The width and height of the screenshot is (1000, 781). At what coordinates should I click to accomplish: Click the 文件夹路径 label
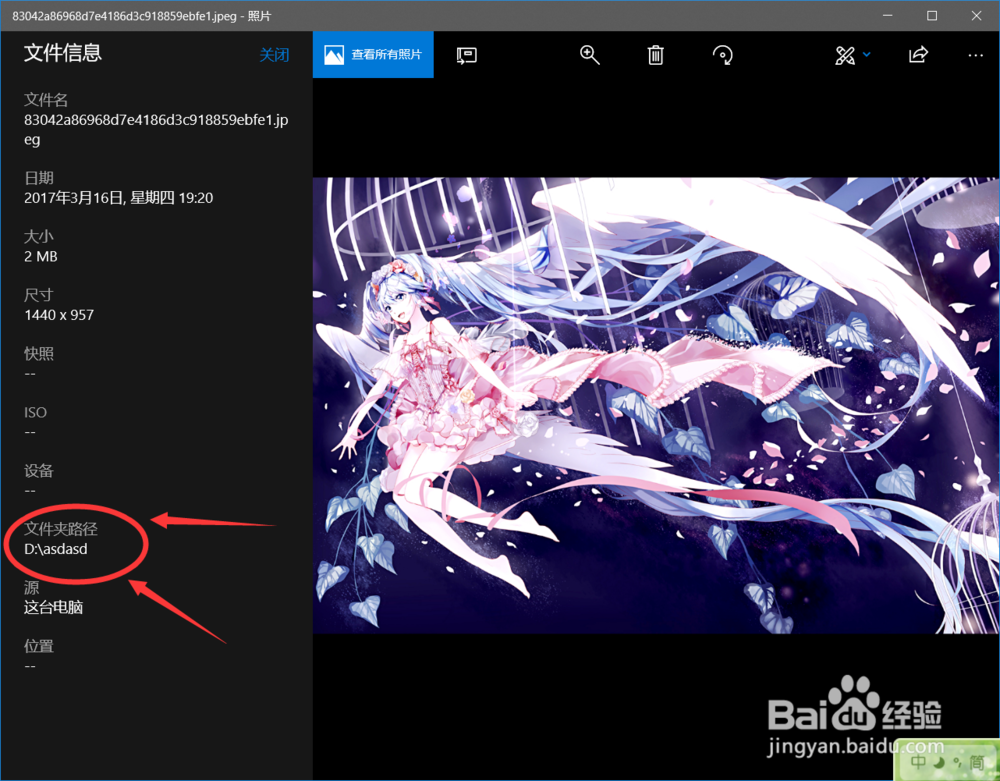pyautogui.click(x=61, y=529)
